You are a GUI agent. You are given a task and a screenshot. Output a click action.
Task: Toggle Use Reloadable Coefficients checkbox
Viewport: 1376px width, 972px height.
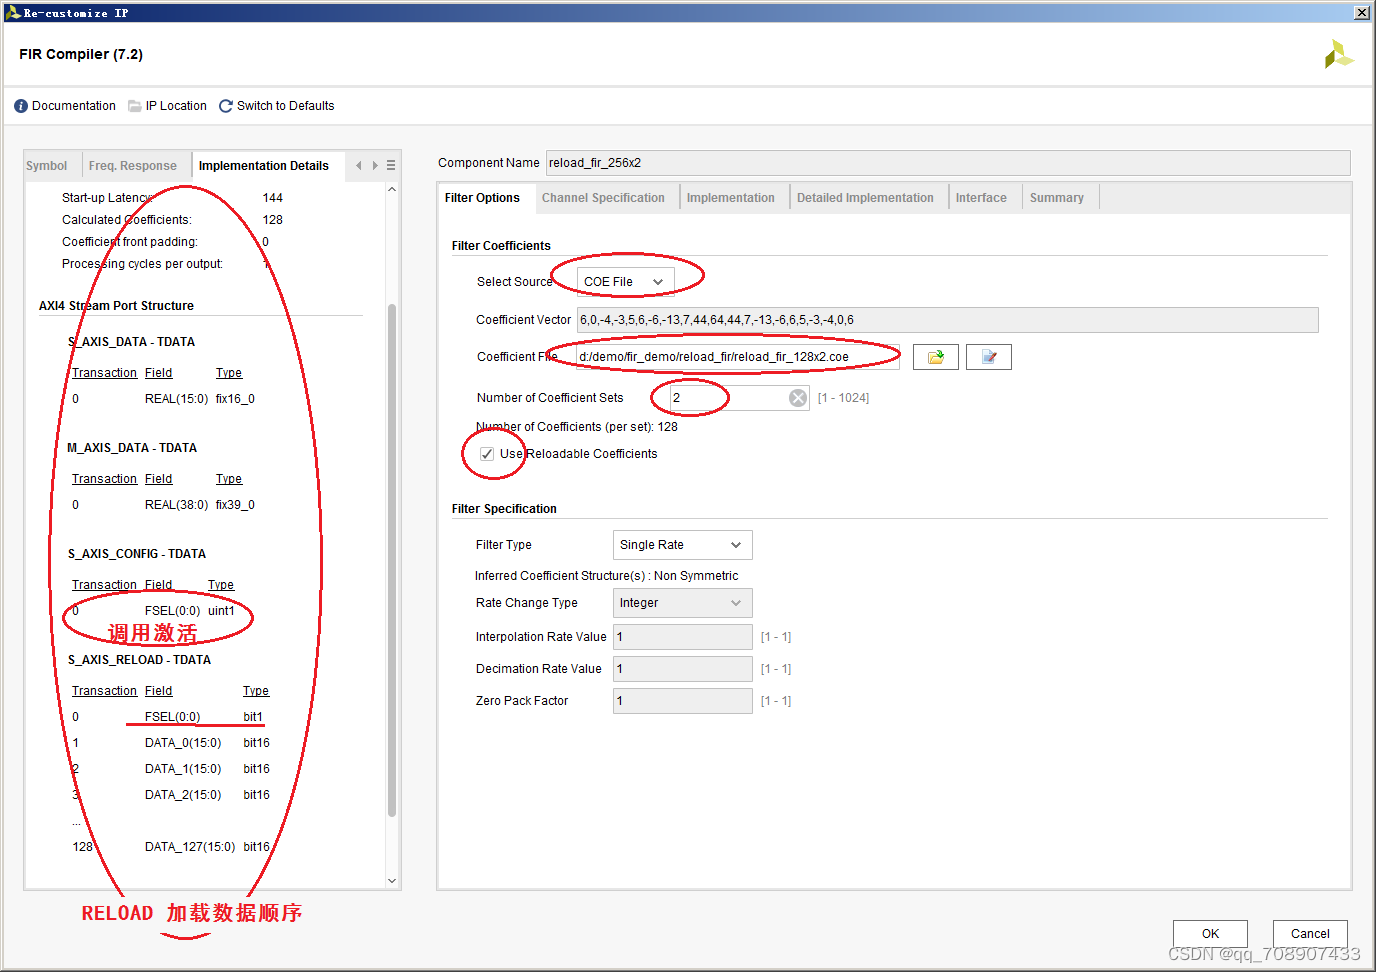pyautogui.click(x=487, y=454)
